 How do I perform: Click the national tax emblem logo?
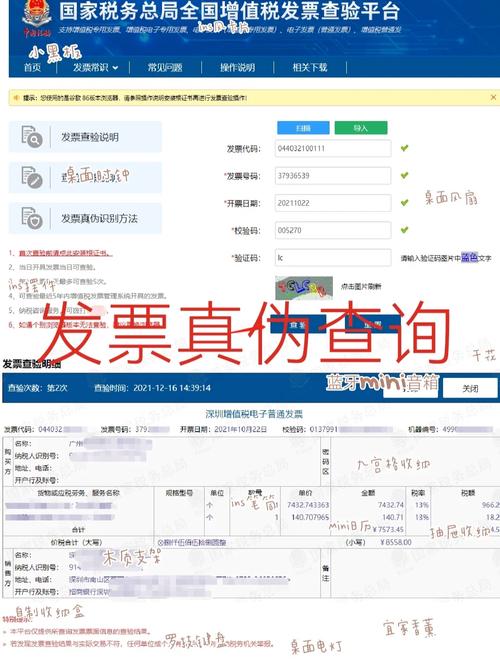point(37,17)
